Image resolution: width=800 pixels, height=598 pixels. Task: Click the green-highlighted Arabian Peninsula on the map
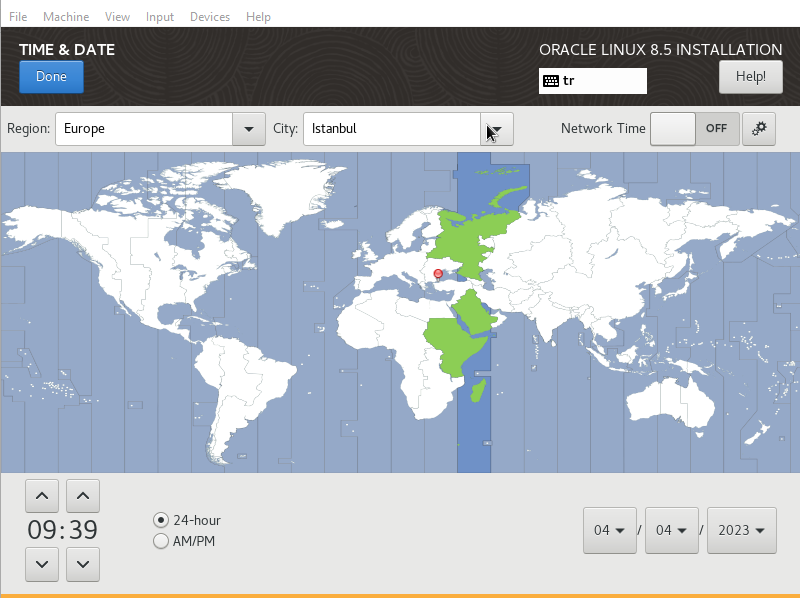coord(474,312)
